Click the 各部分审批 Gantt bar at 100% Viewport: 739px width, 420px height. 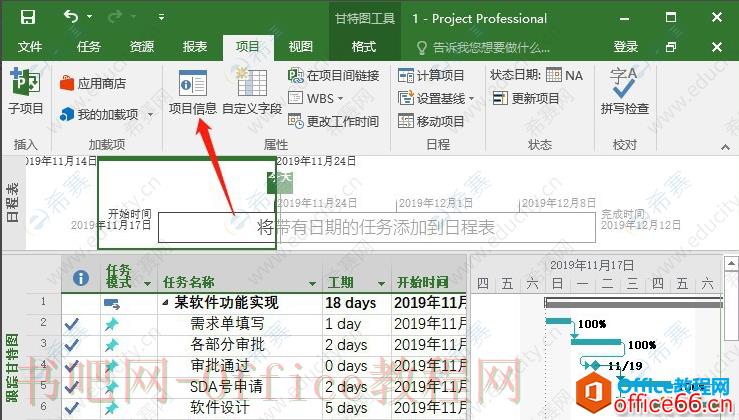pos(596,342)
